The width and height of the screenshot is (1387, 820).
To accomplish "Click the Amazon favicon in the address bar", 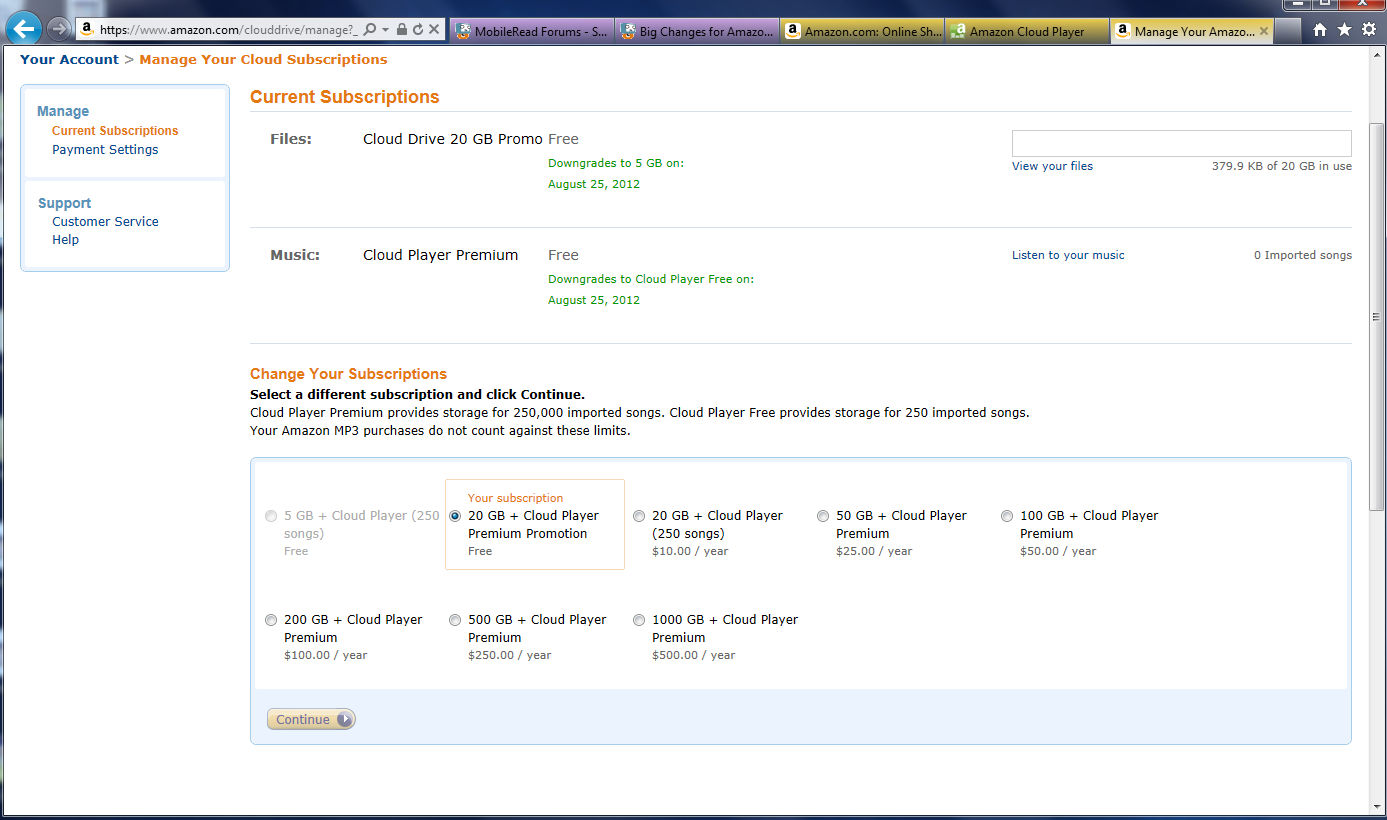I will click(x=88, y=30).
